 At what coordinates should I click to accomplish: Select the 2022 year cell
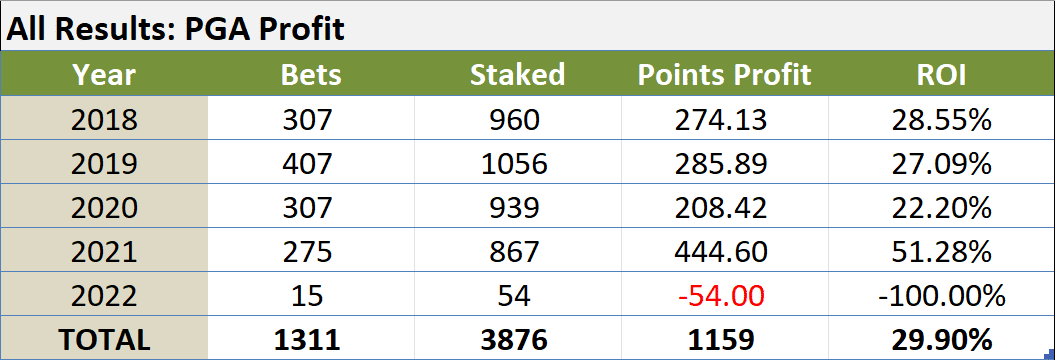click(104, 295)
